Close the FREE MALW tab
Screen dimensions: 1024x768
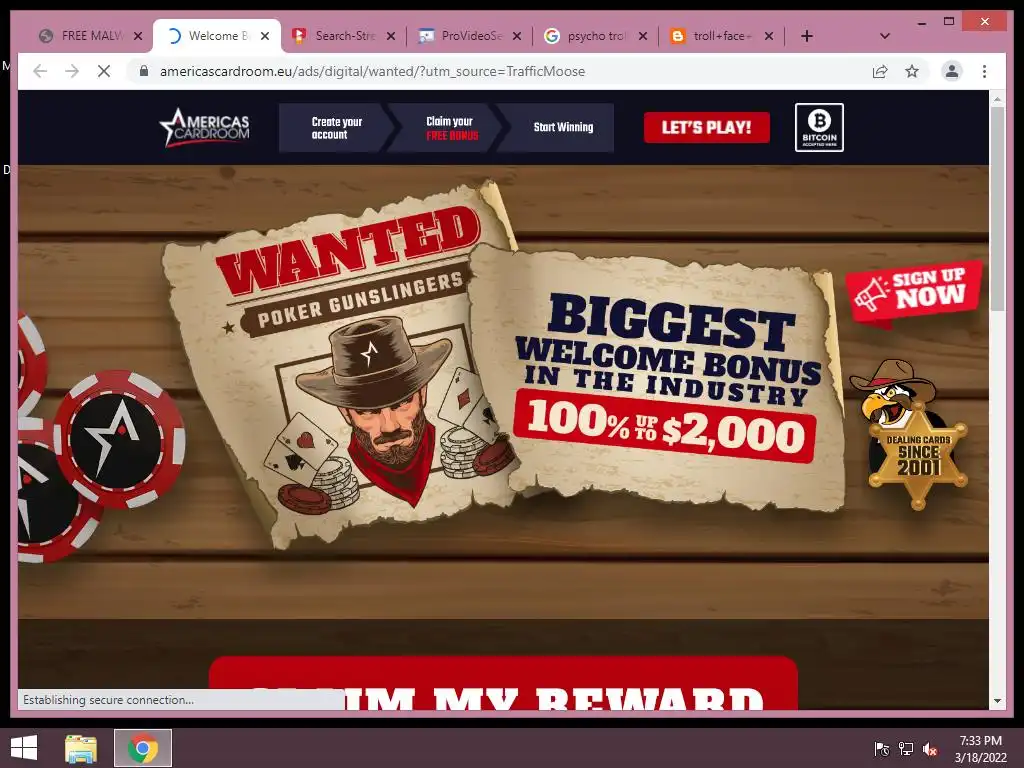click(138, 36)
